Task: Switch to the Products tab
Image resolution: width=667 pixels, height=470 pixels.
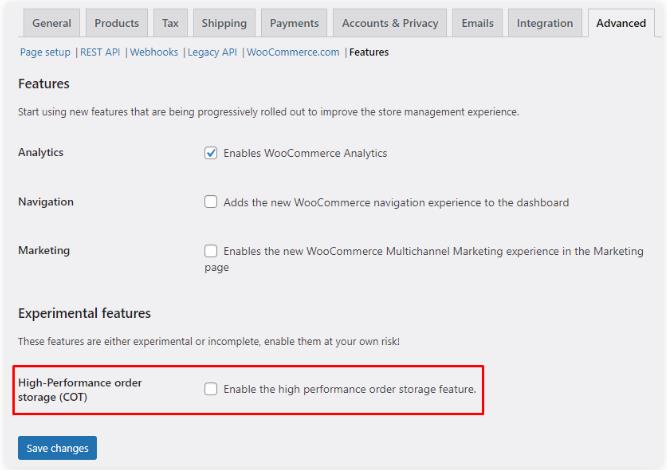Action: pyautogui.click(x=117, y=23)
